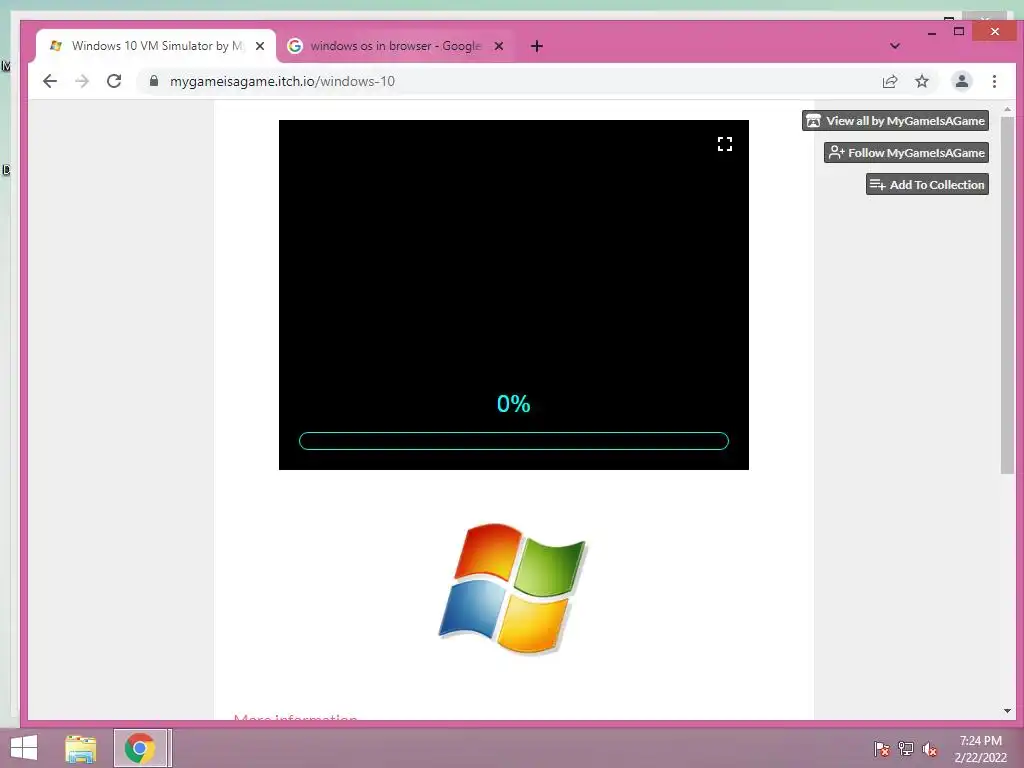The width and height of the screenshot is (1024, 768).
Task: Switch to Windows 10 VM Simulator tab
Action: pos(157,46)
